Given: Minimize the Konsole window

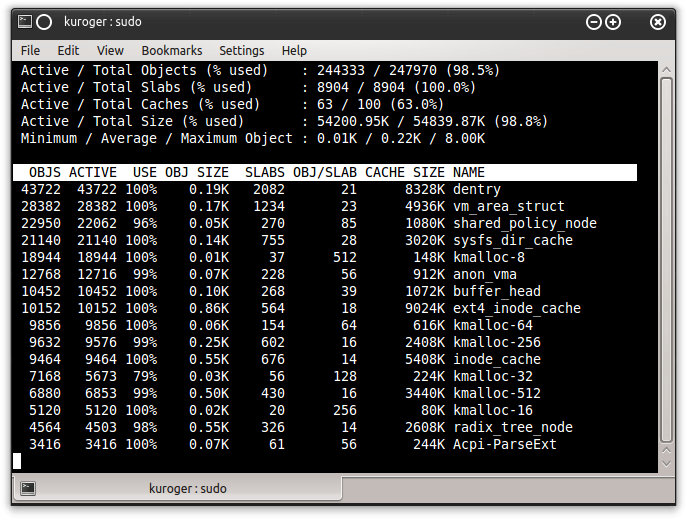Looking at the screenshot, I should 594,22.
